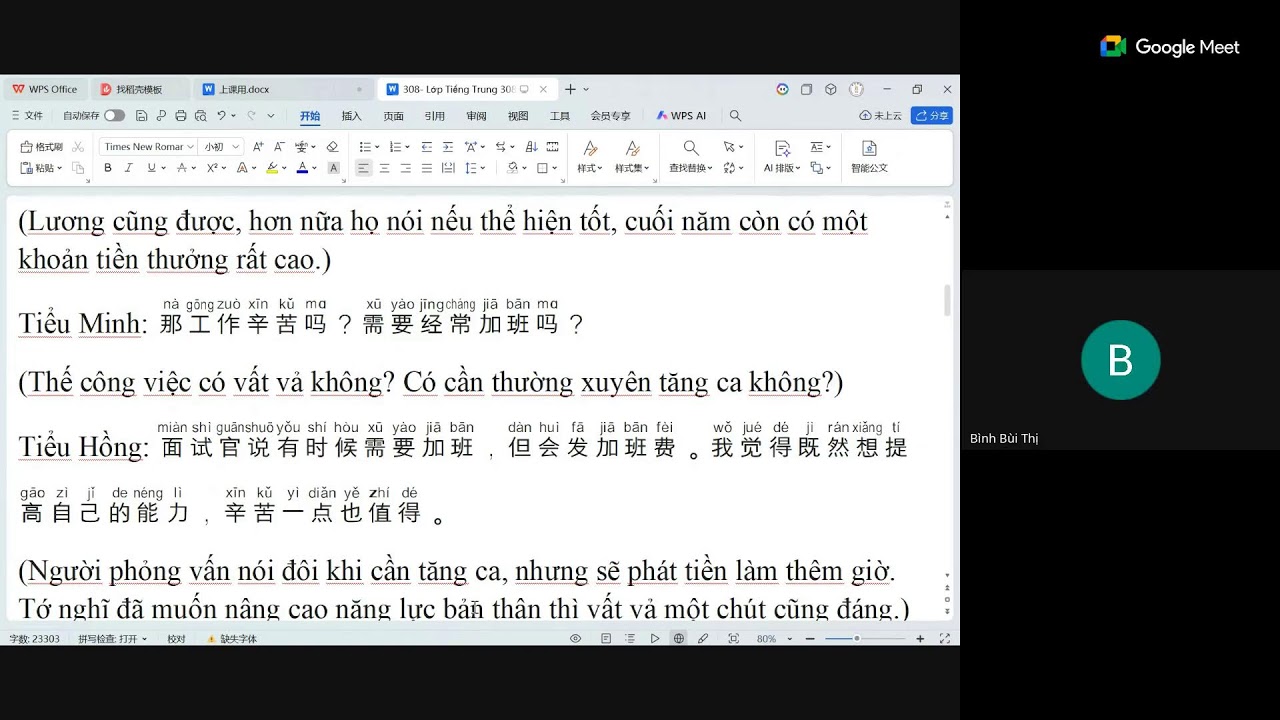Click the increase indent icon

[x=448, y=147]
